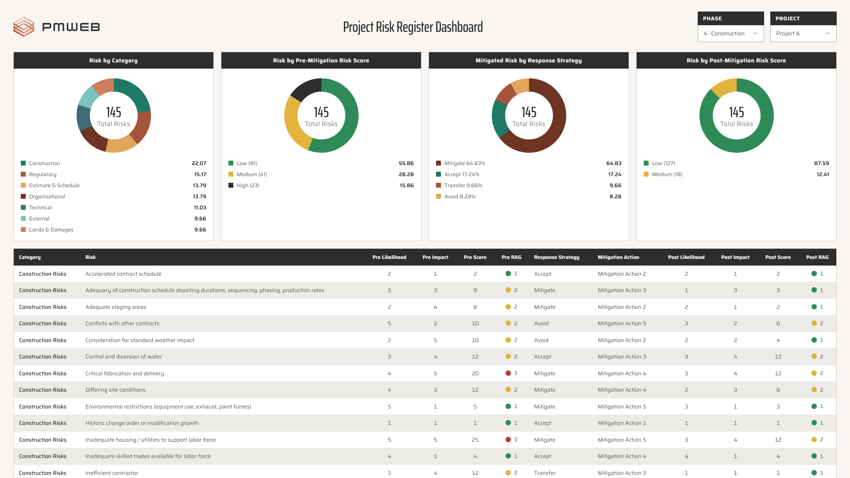Click the Post-Mitigation Risk Score donut chart
850x478 pixels.
(x=737, y=115)
